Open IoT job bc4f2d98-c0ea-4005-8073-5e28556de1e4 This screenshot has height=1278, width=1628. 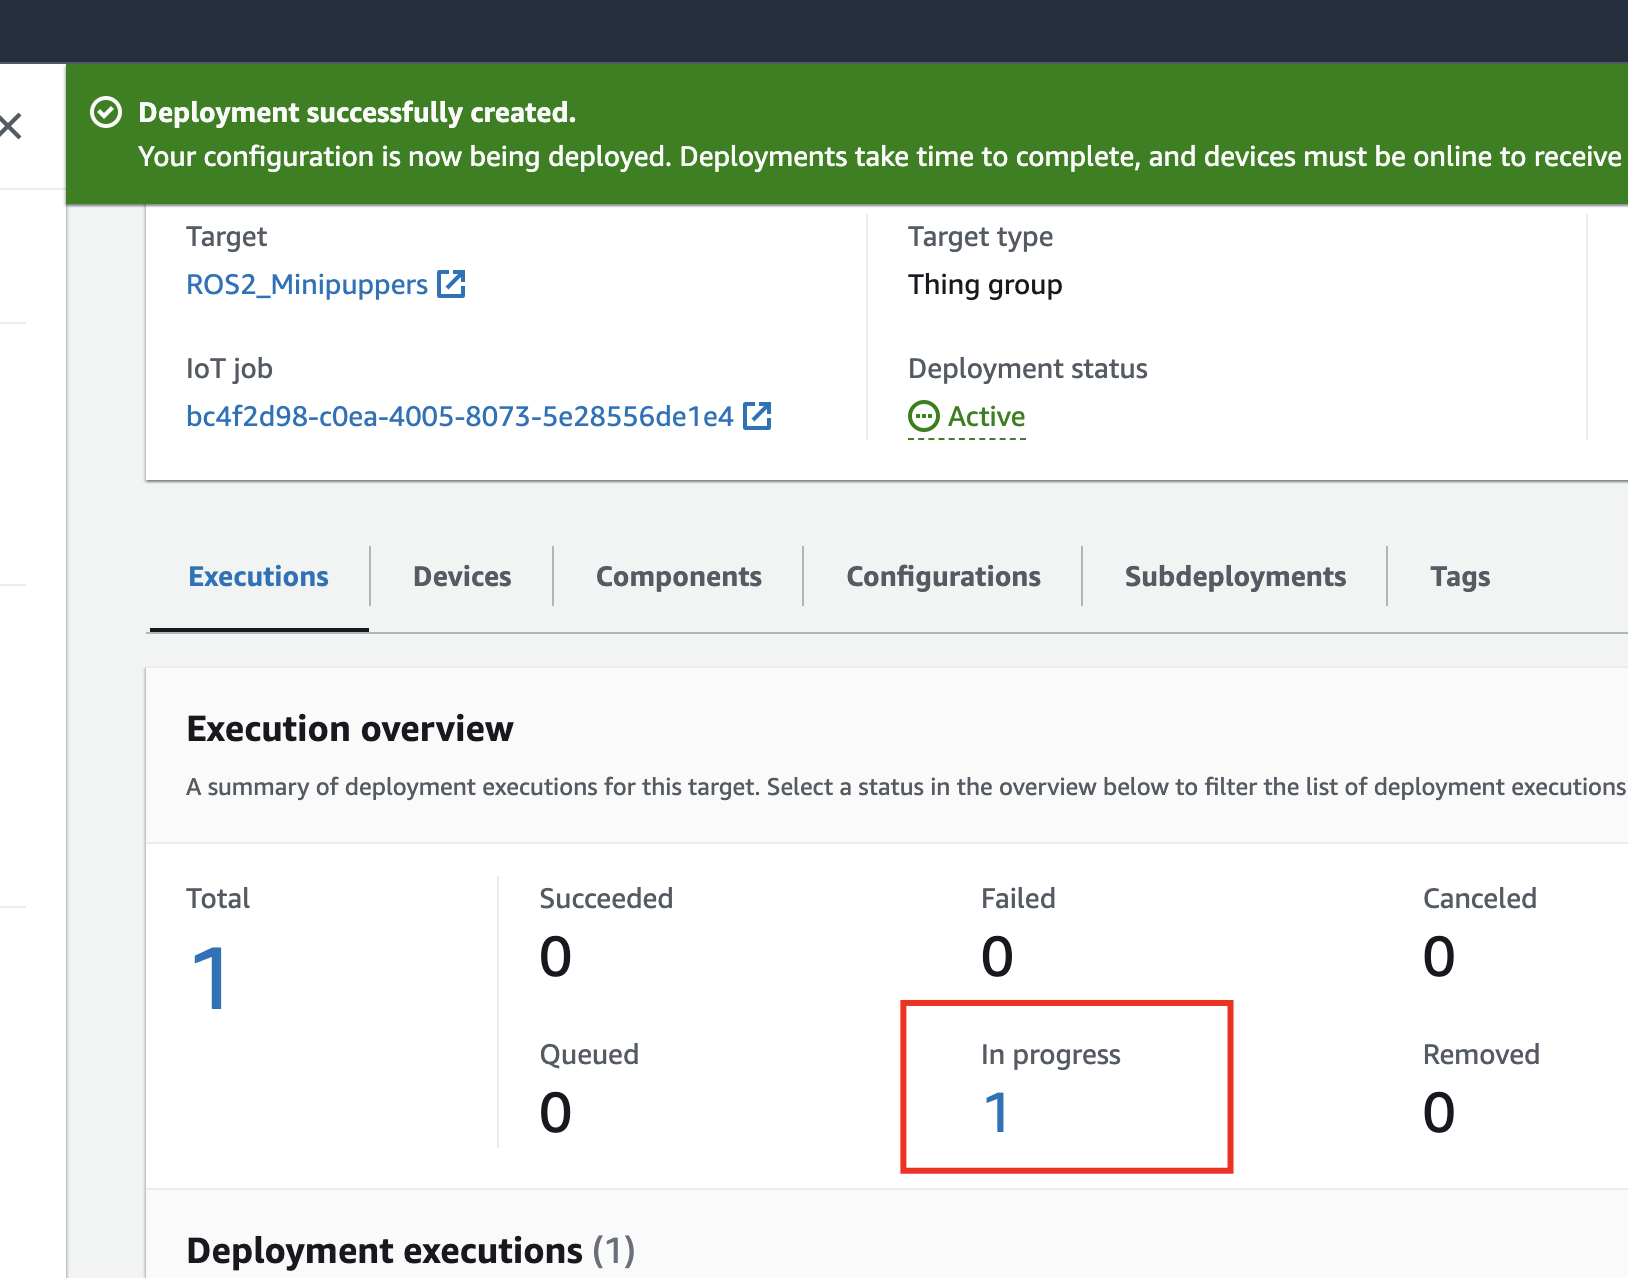460,417
